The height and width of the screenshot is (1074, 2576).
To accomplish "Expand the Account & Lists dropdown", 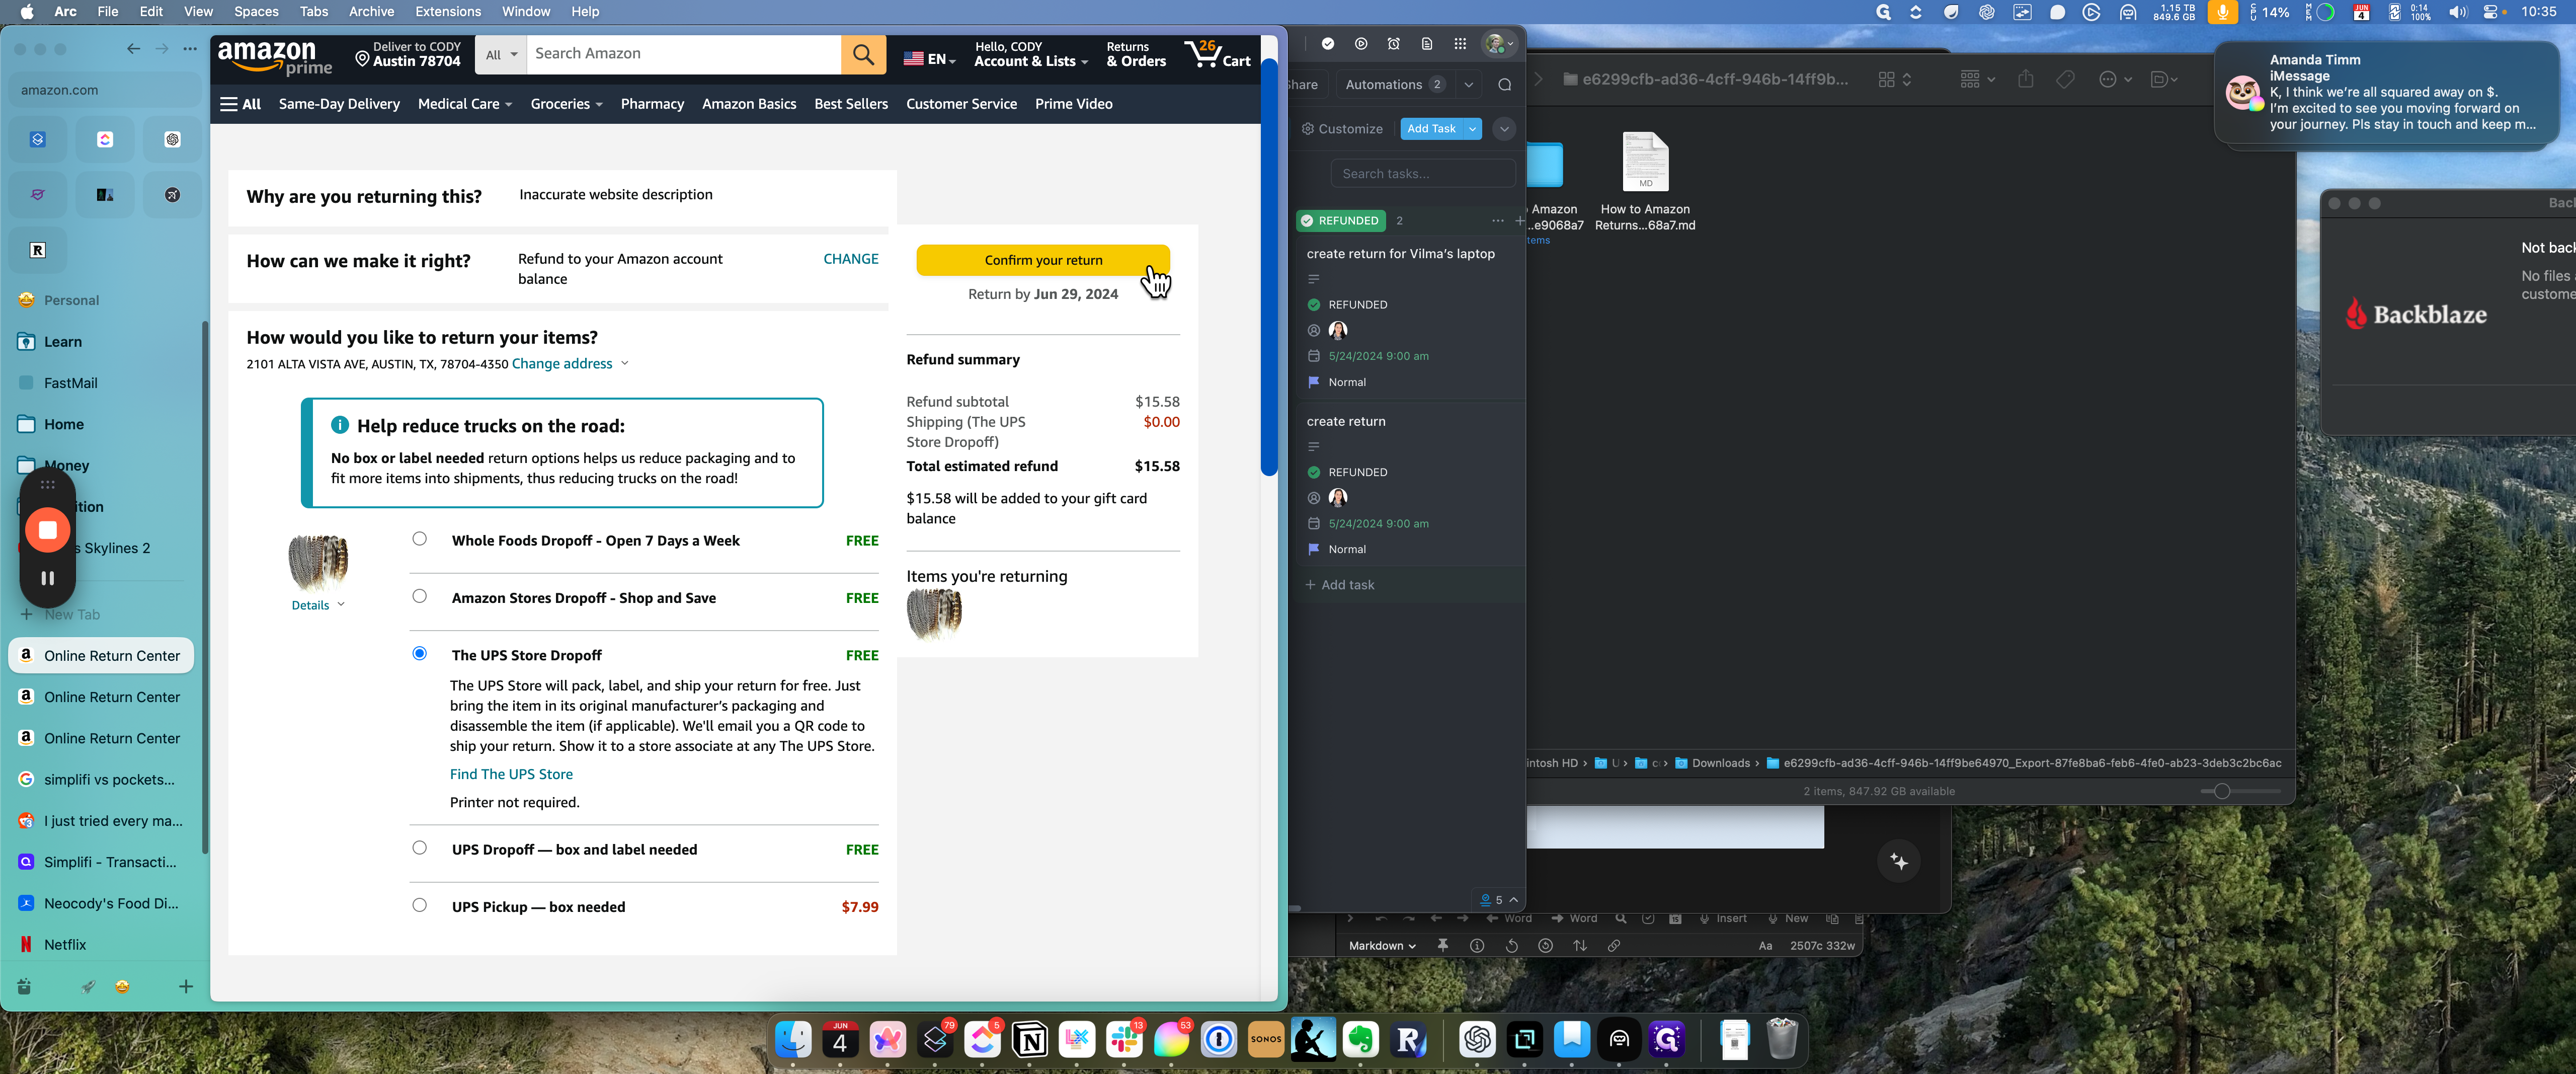I will pos(1031,54).
